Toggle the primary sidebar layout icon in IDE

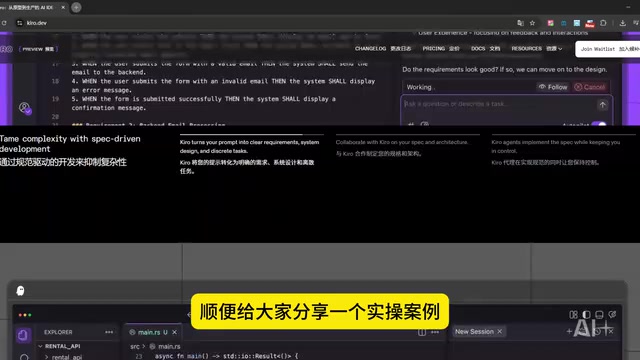tap(587, 314)
